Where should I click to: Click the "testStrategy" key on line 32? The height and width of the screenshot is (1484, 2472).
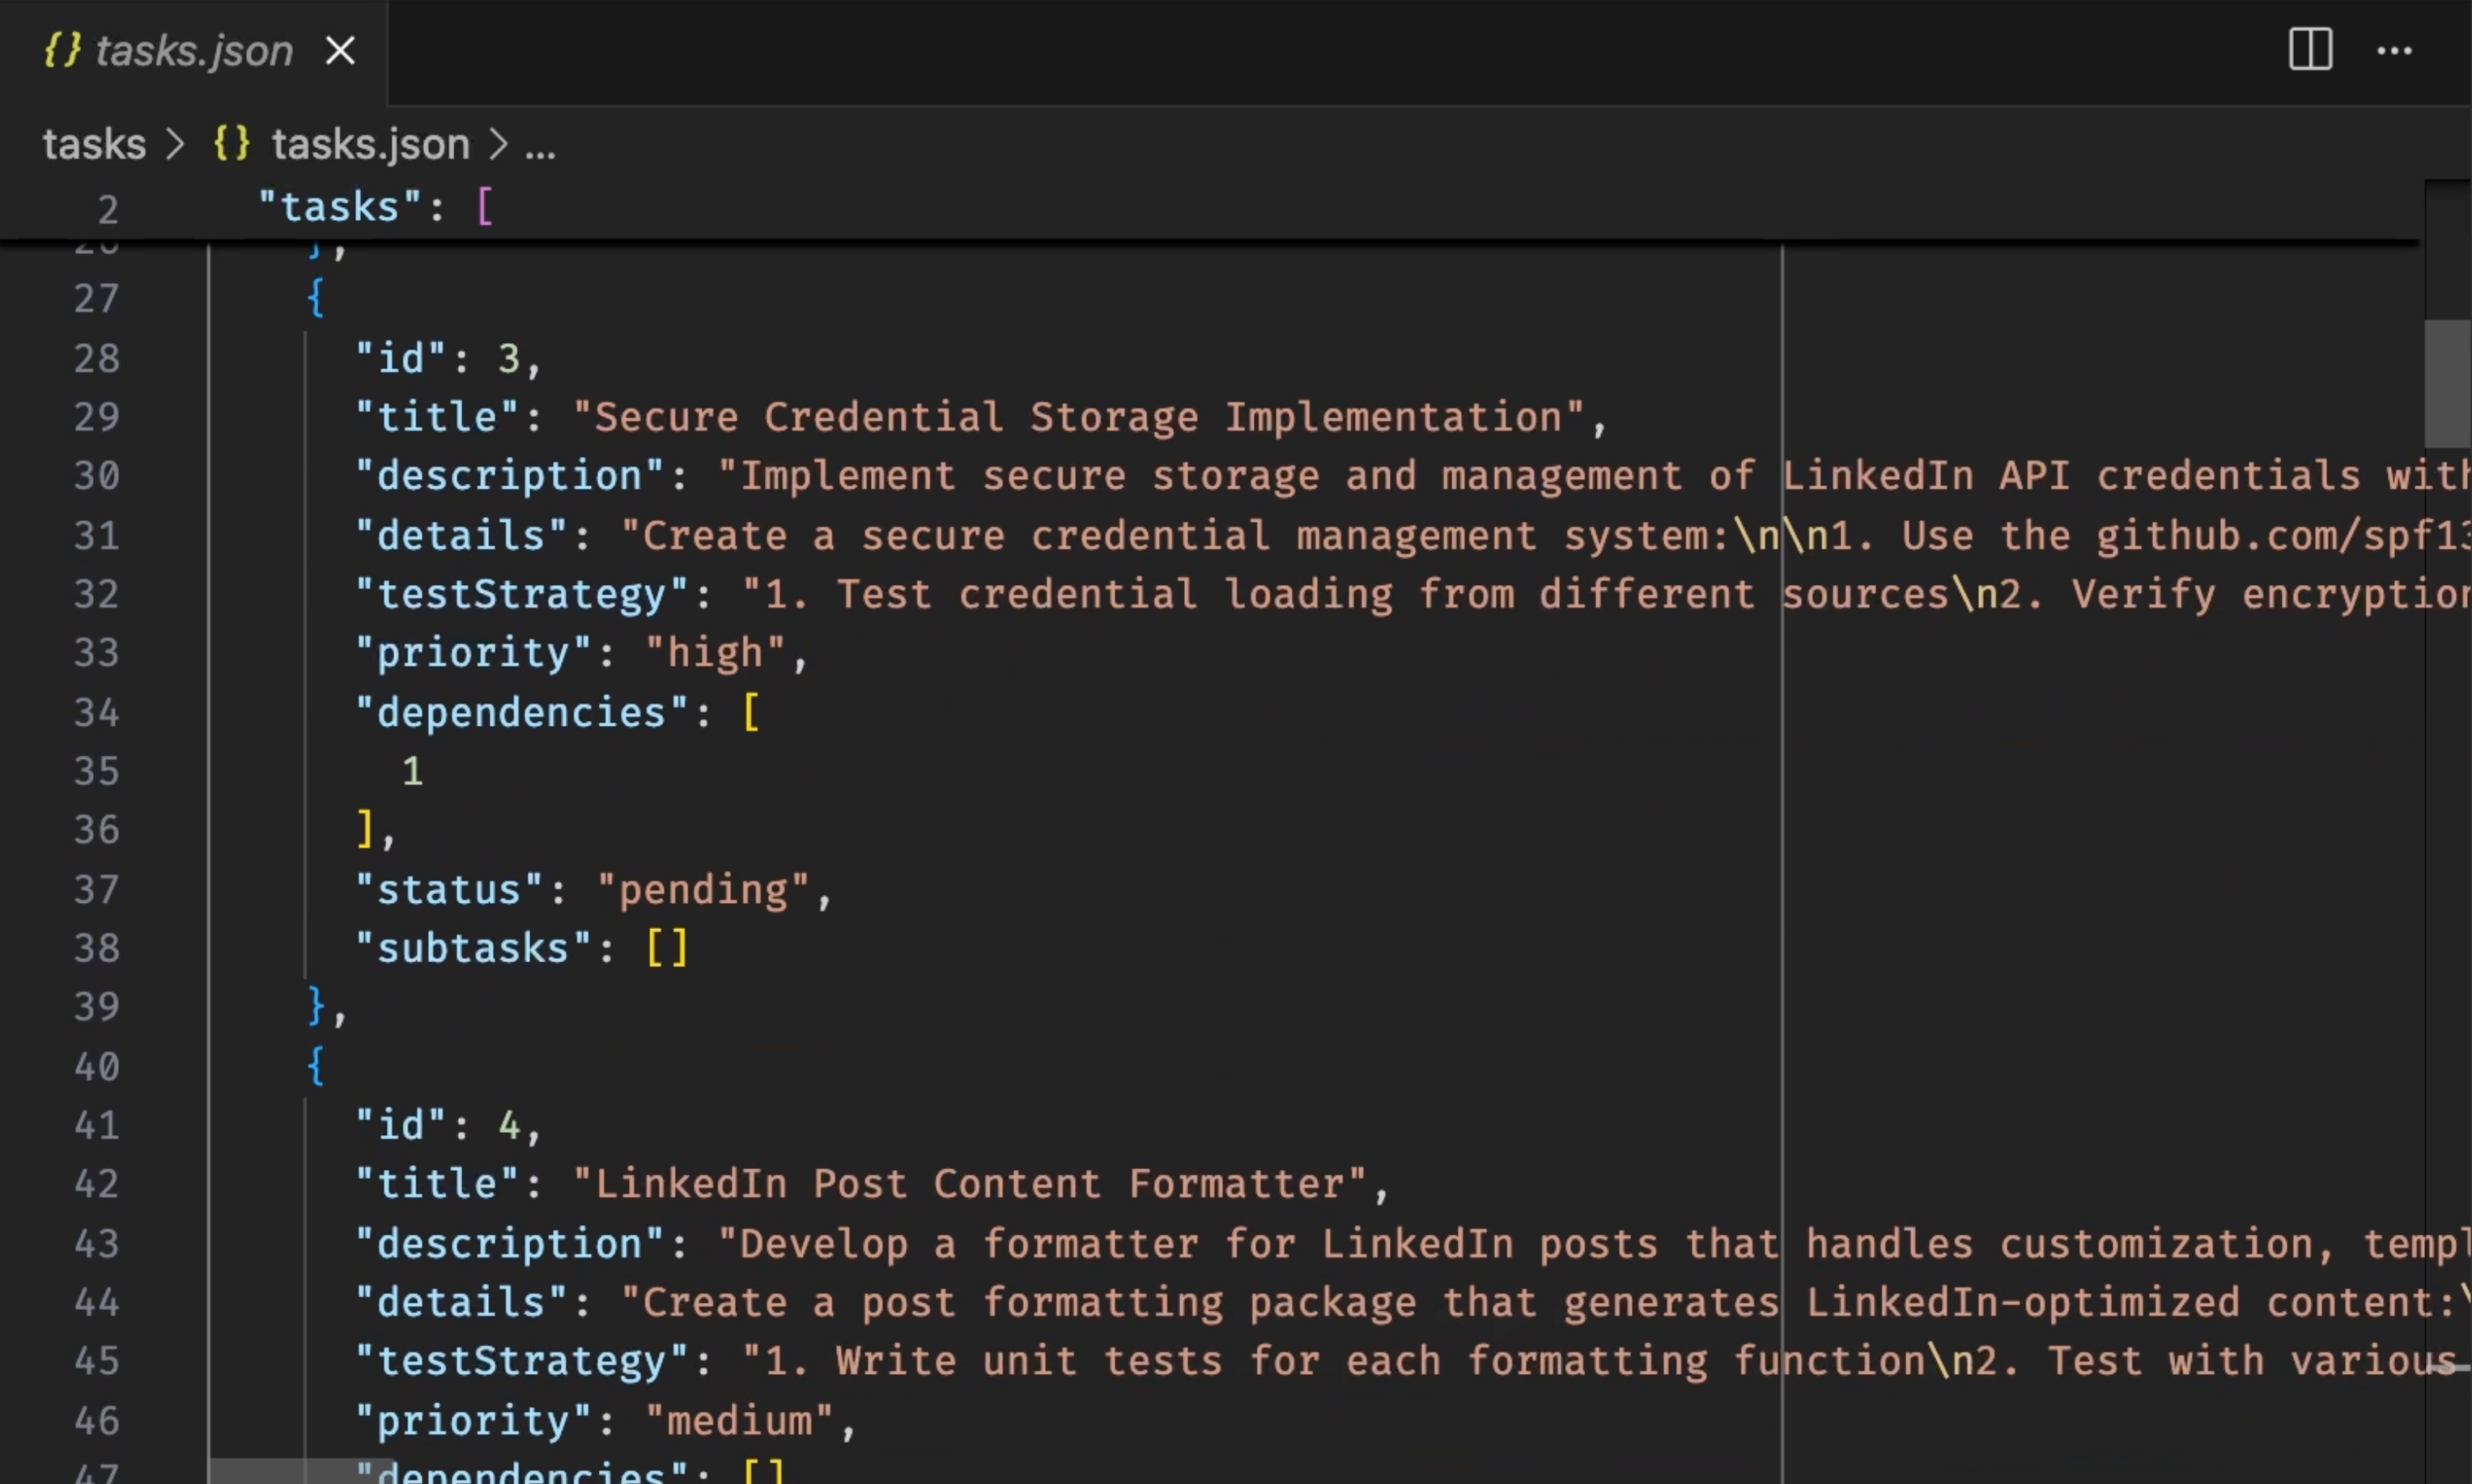coord(522,594)
